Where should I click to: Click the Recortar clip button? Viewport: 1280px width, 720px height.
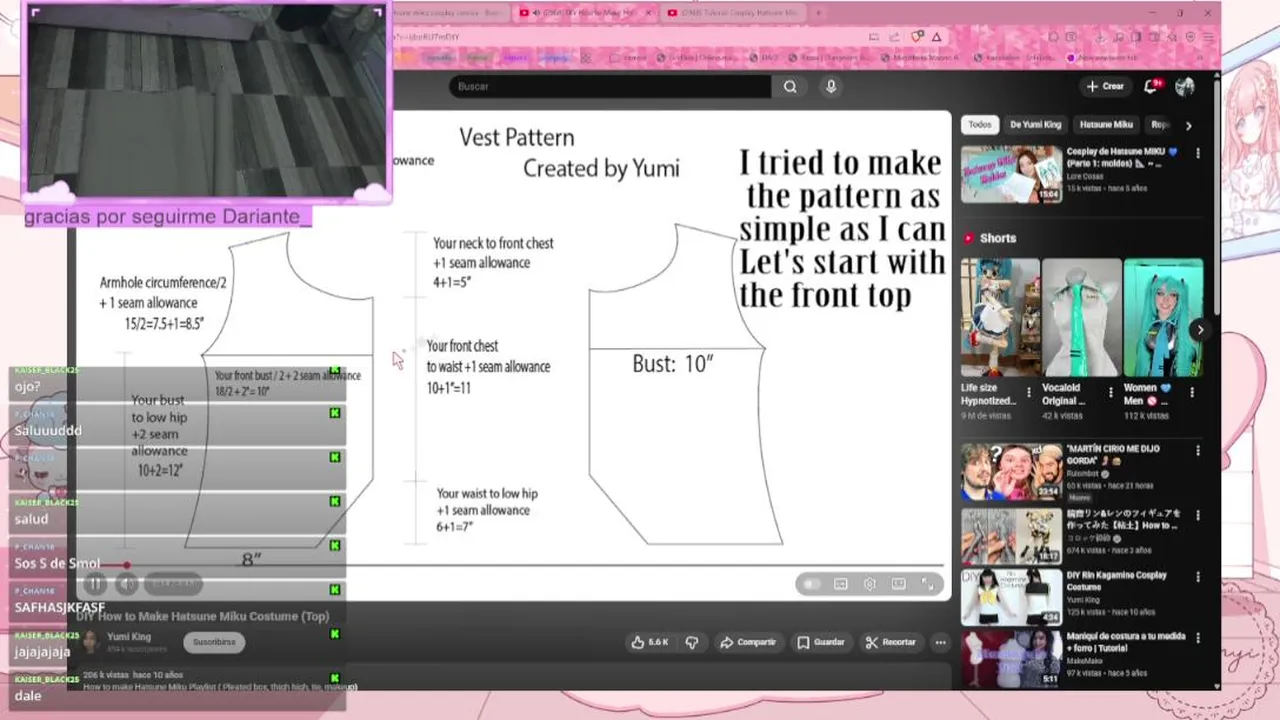890,642
